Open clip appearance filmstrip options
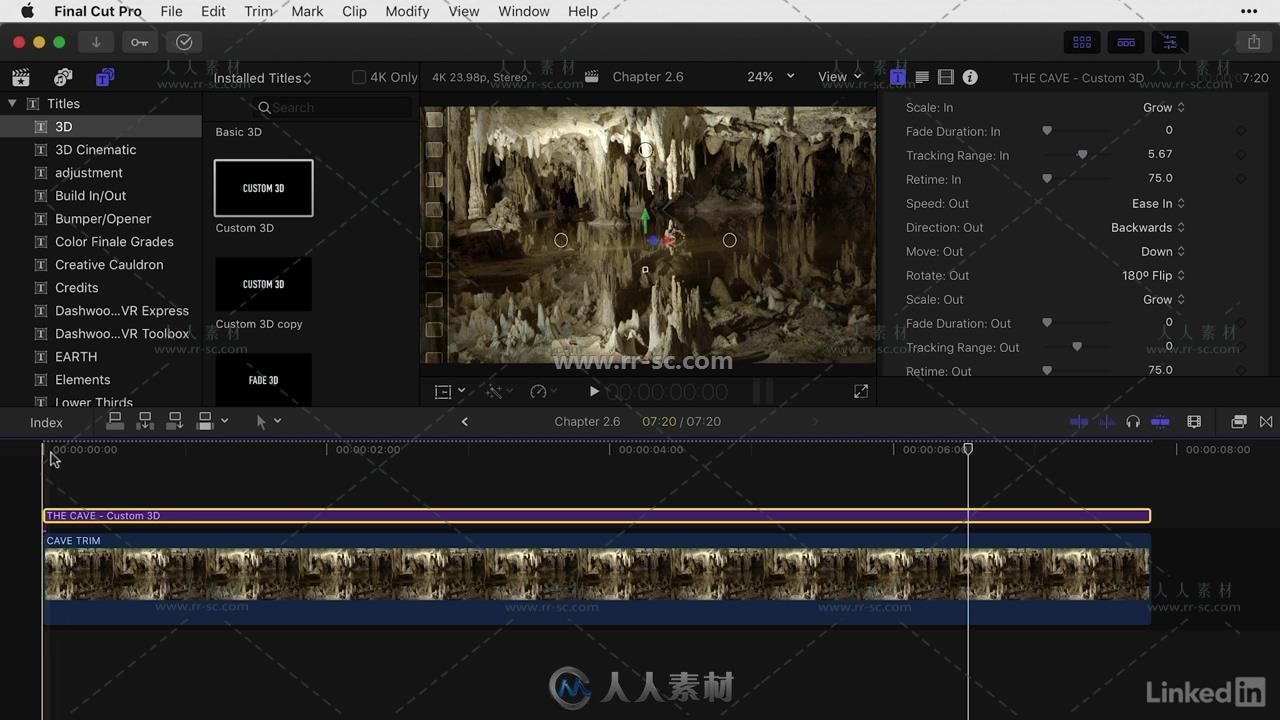Image resolution: width=1280 pixels, height=720 pixels. (1194, 422)
